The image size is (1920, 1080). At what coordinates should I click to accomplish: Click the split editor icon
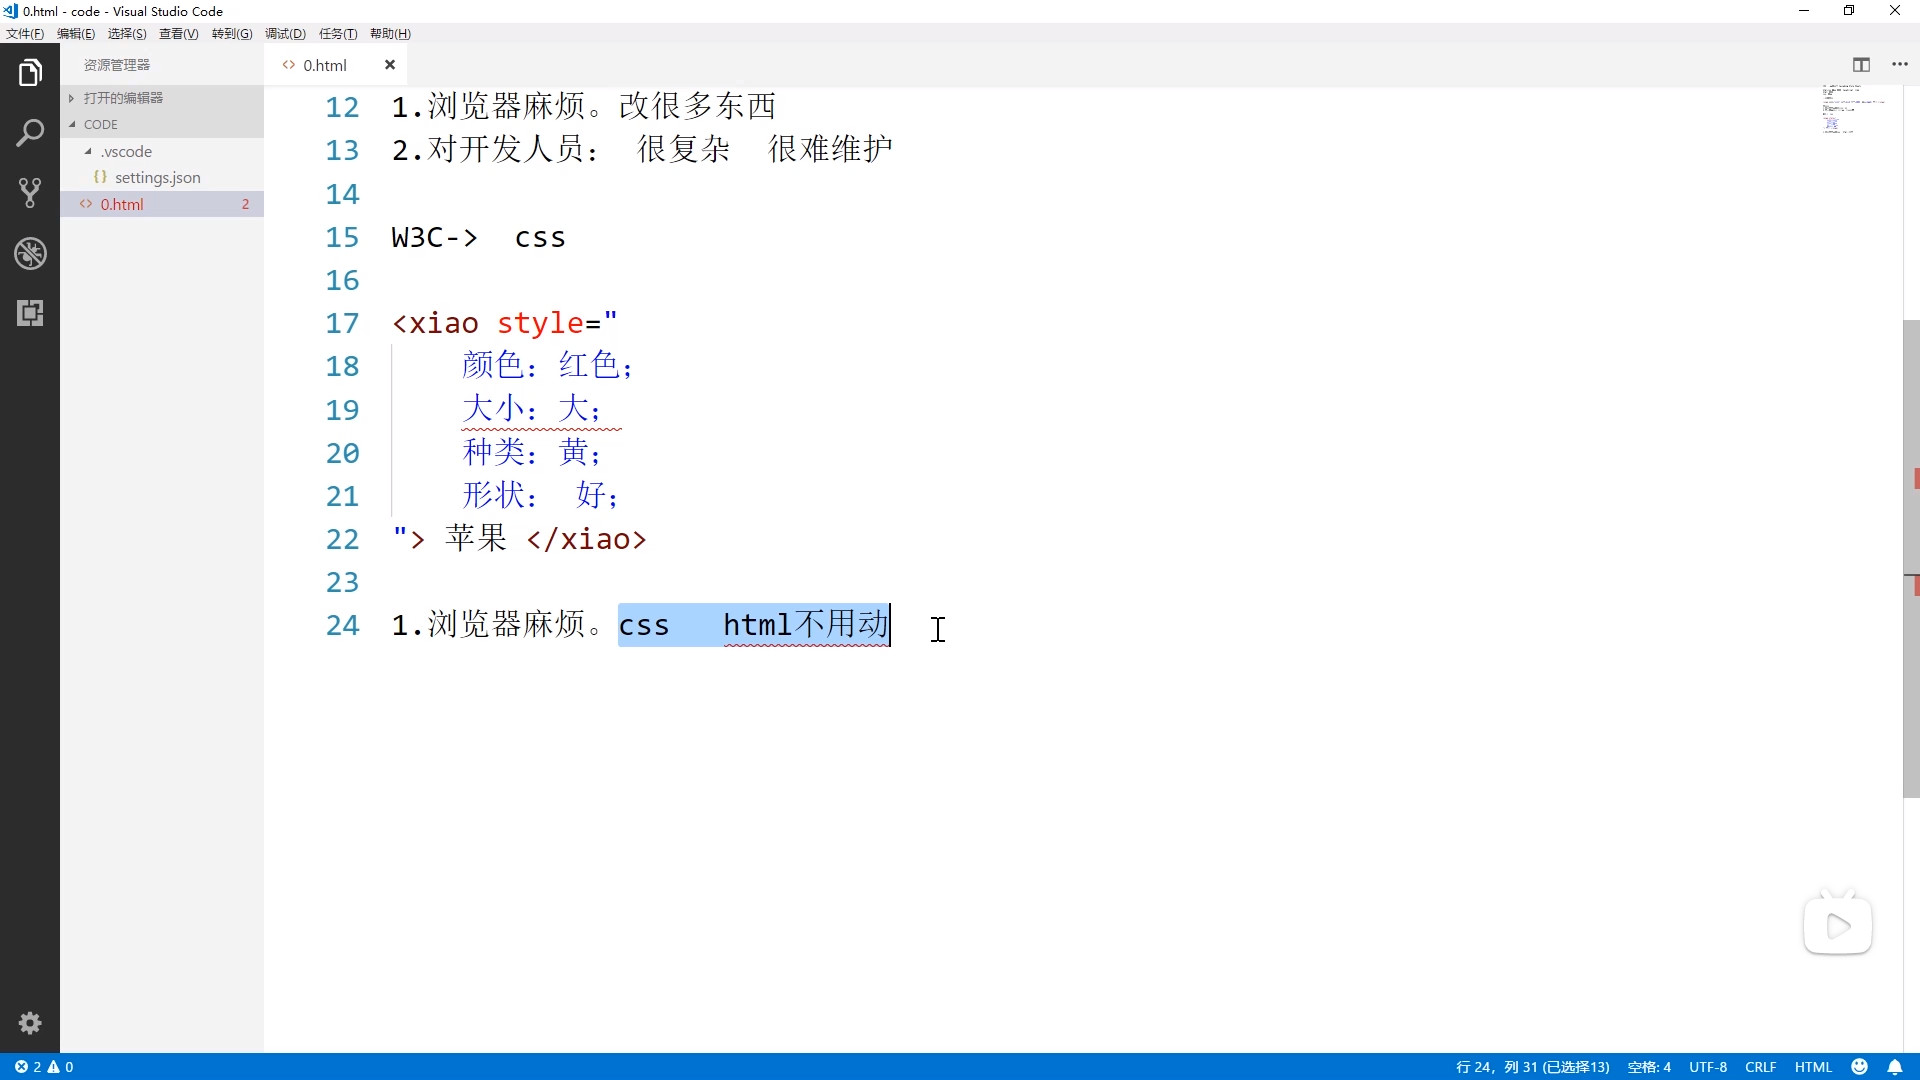click(1861, 65)
